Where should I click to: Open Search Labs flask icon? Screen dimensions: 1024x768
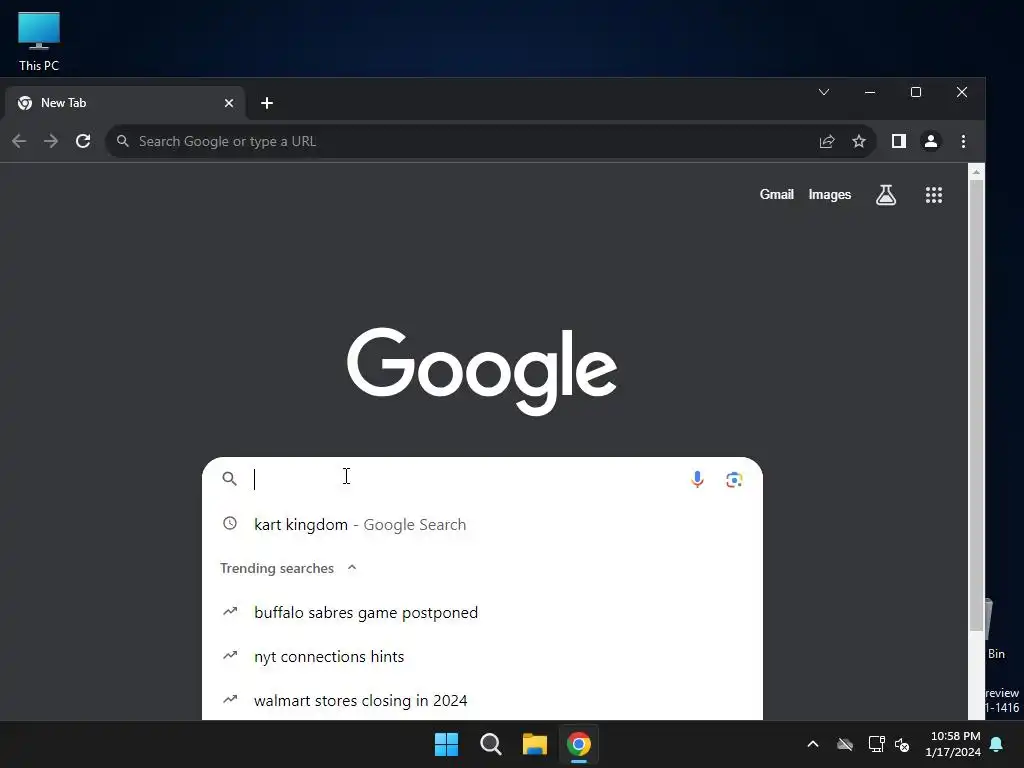pos(886,195)
